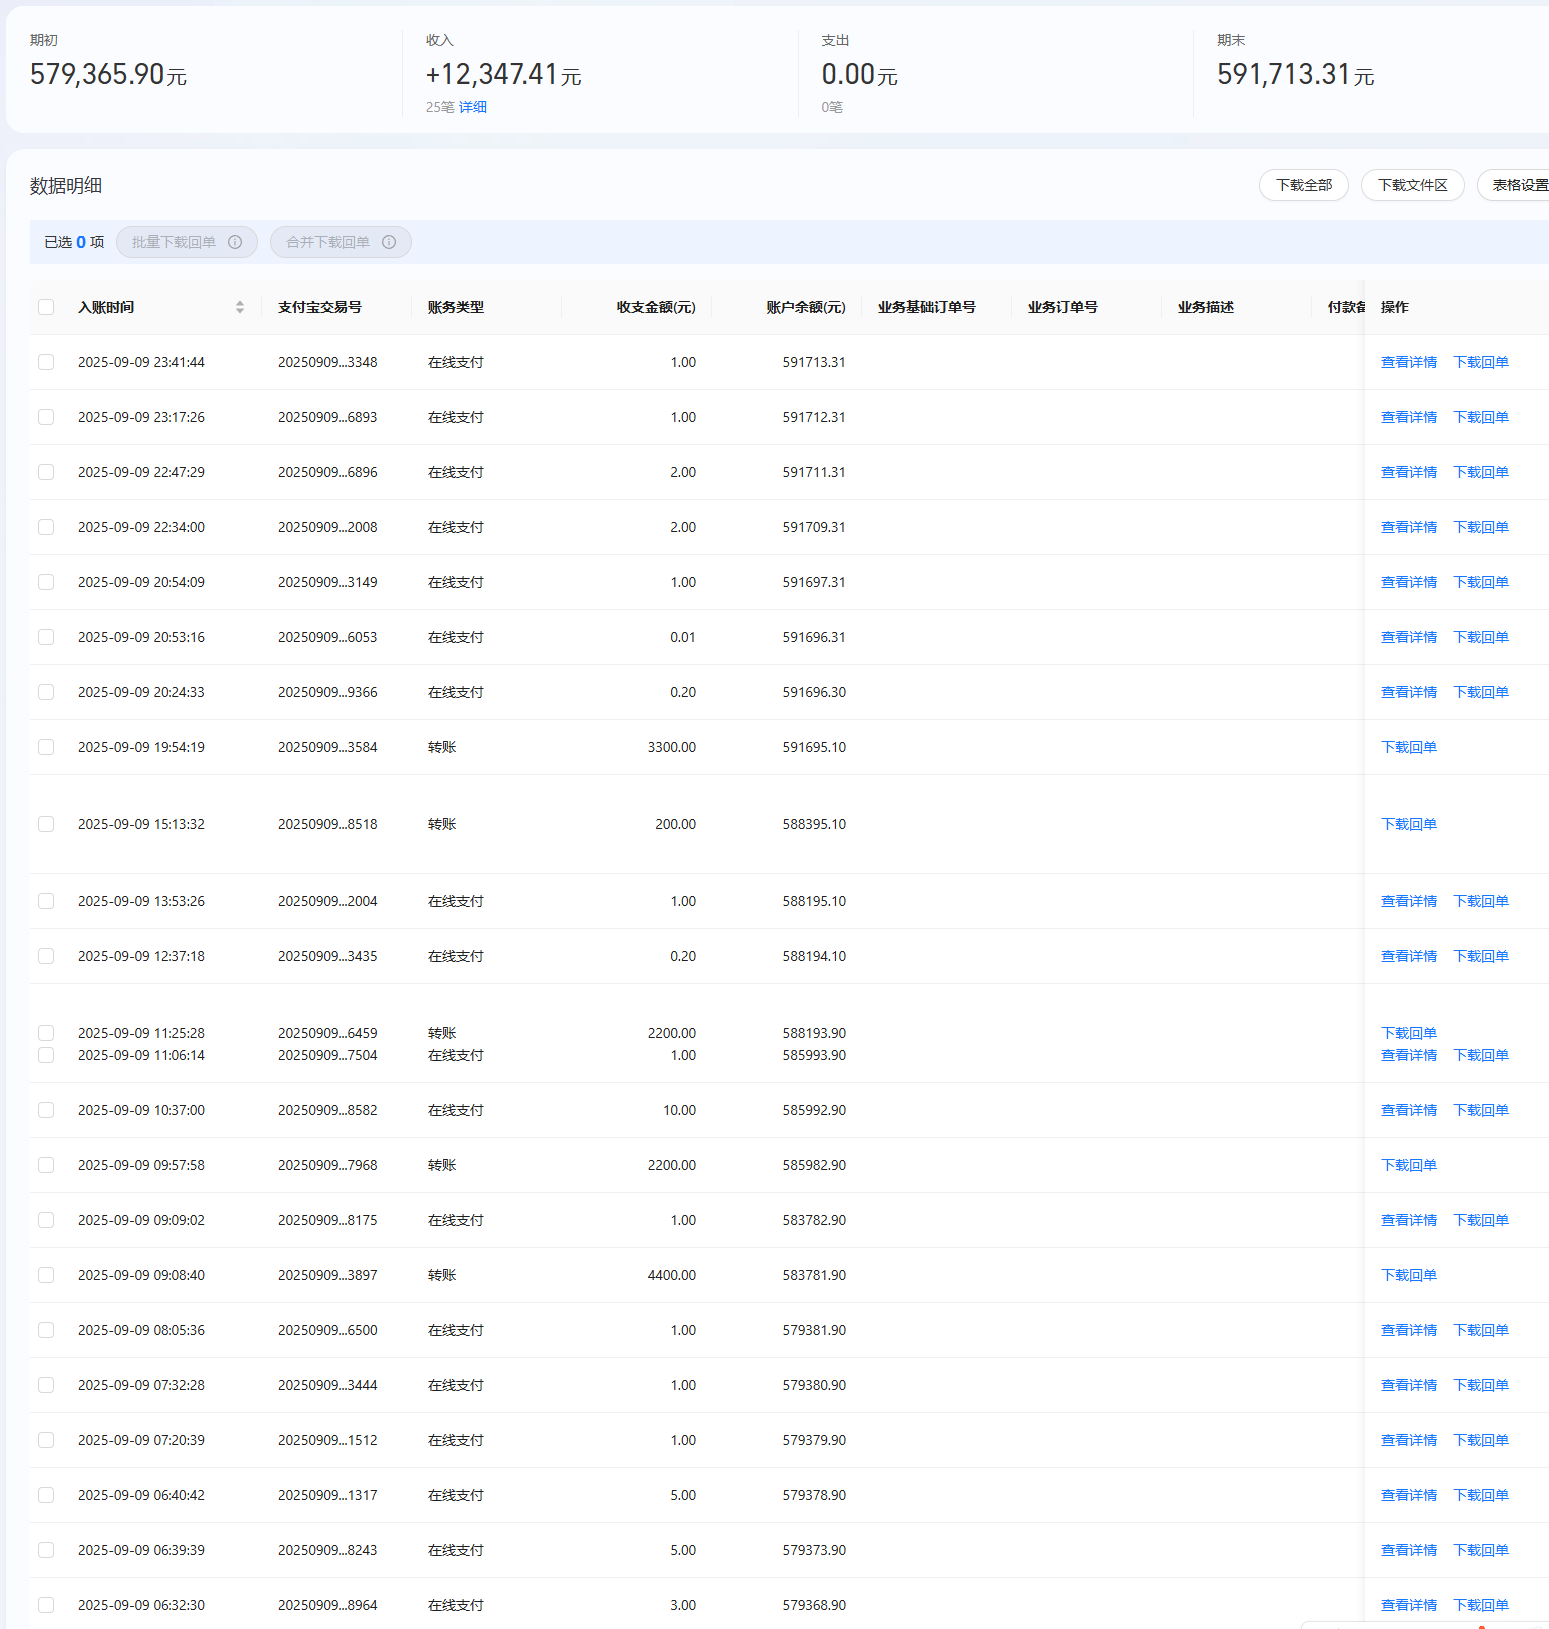Select checkbox for 3300.00 transfer row
Viewport: 1549px width, 1629px height.
[46, 747]
